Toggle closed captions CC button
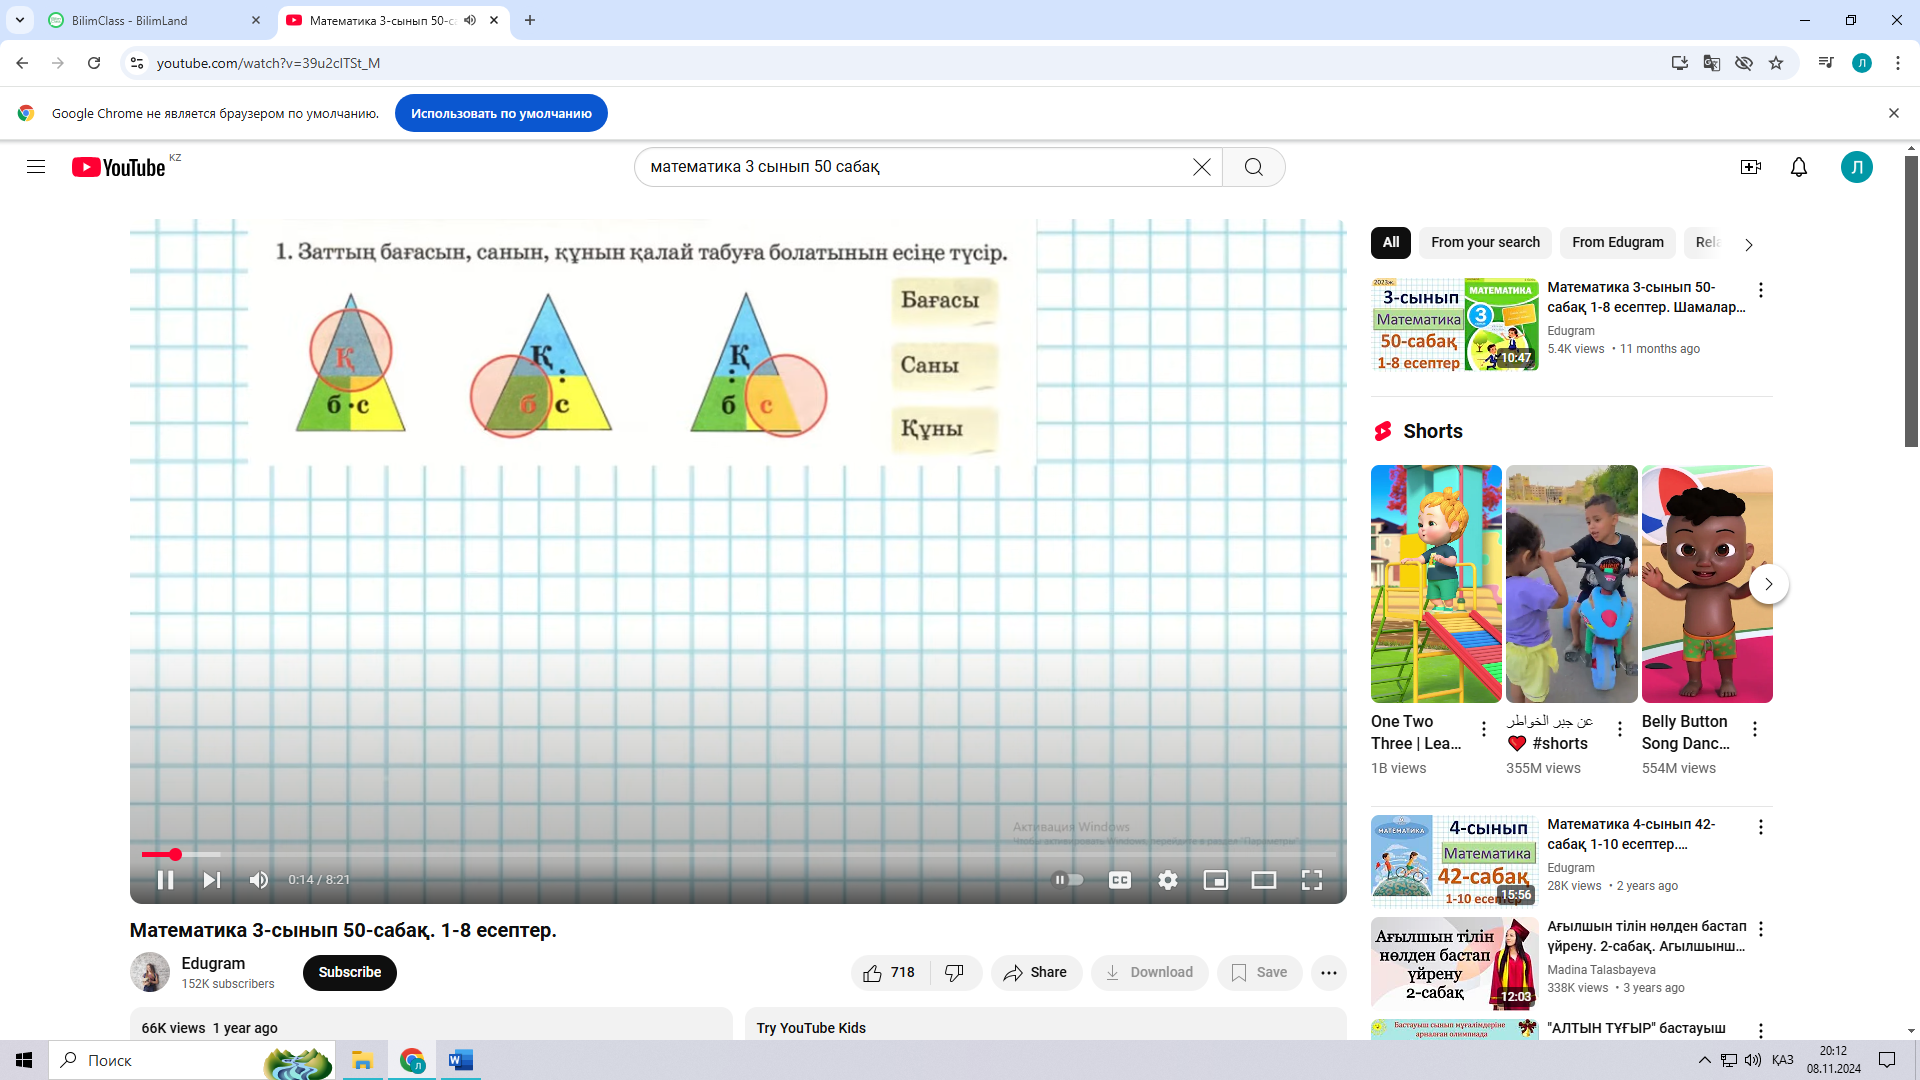This screenshot has width=1920, height=1080. [x=1119, y=880]
